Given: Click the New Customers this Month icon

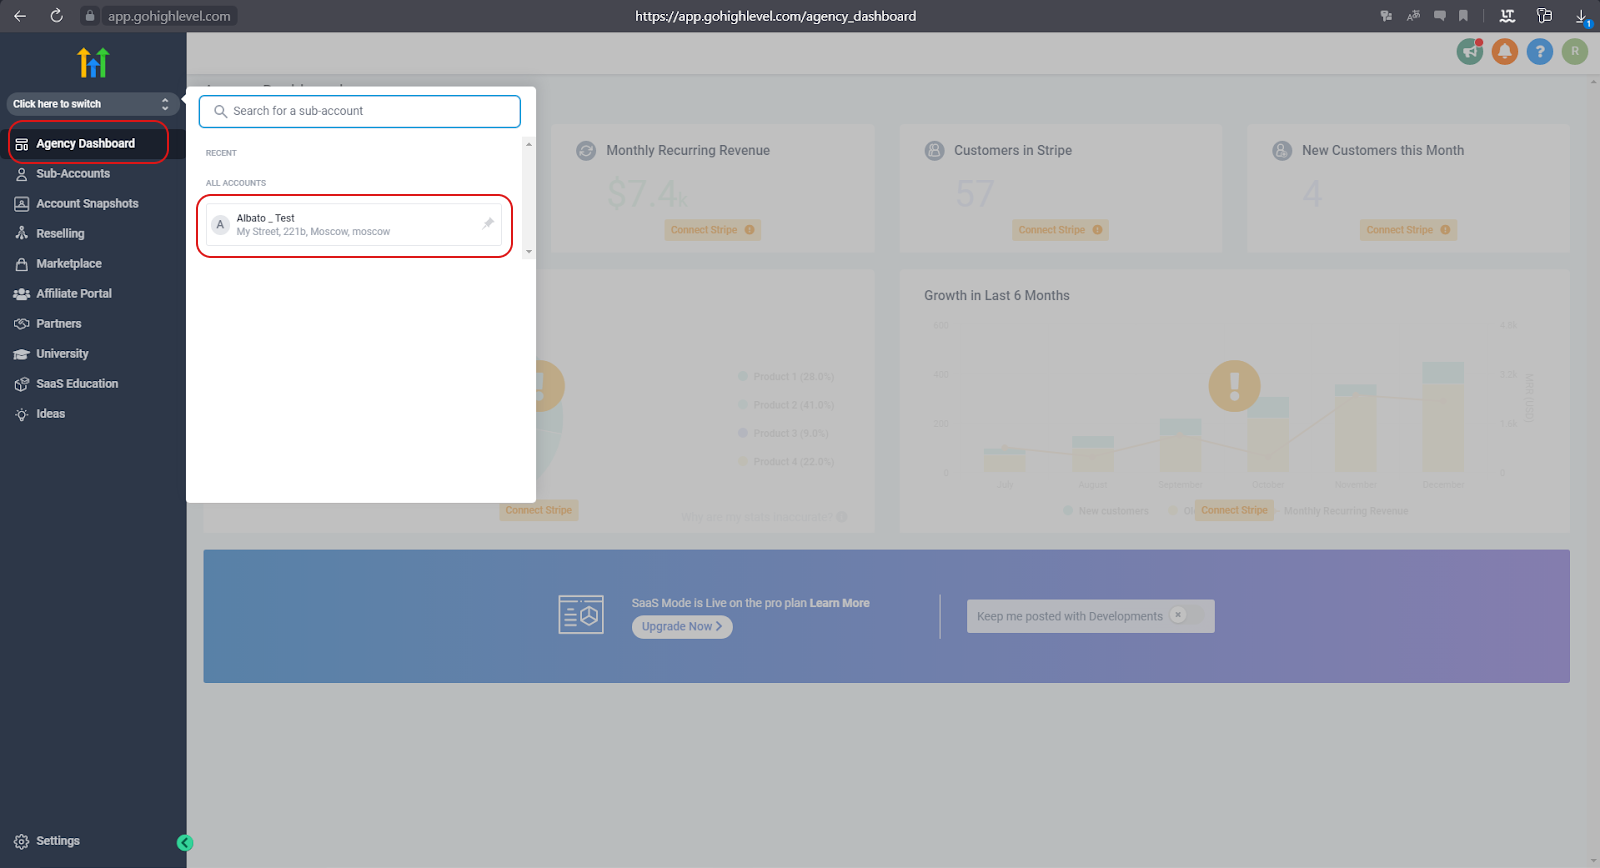Looking at the screenshot, I should (x=1282, y=151).
